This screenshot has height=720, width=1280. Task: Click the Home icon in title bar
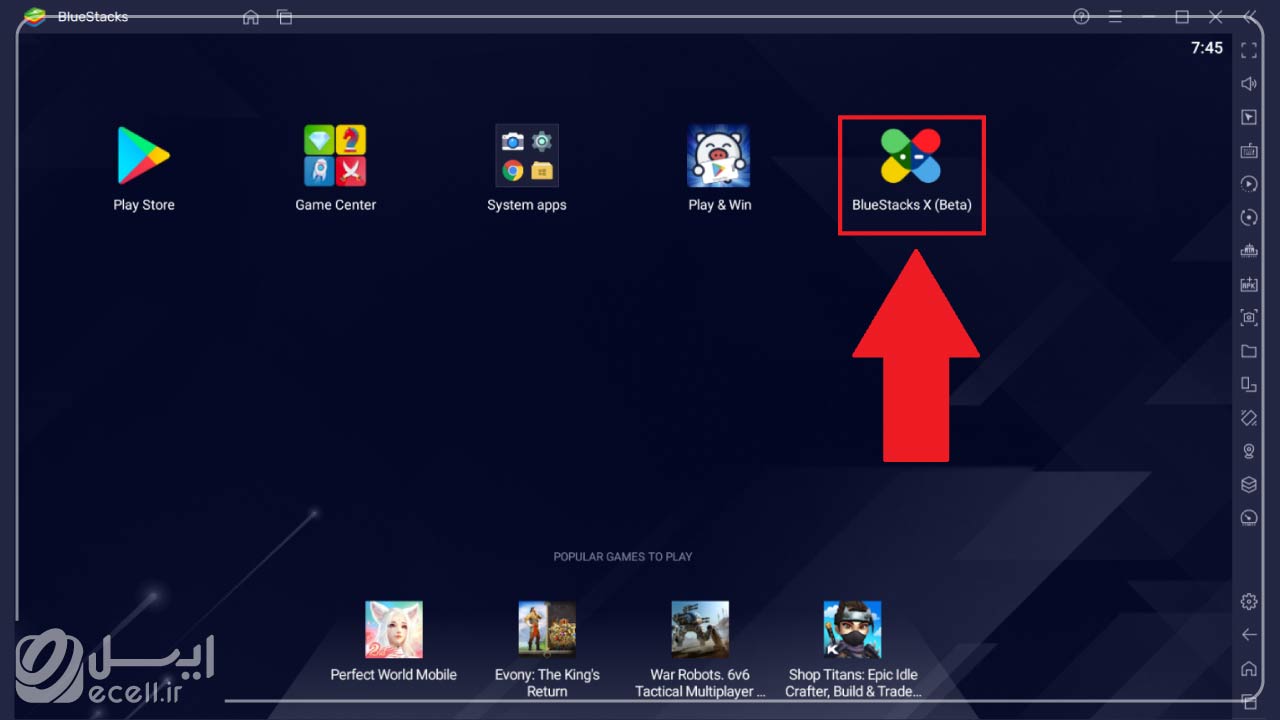pyautogui.click(x=251, y=17)
